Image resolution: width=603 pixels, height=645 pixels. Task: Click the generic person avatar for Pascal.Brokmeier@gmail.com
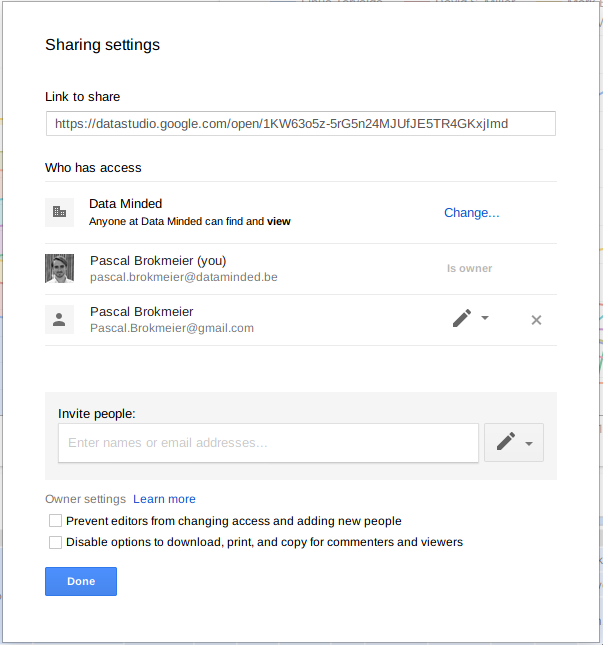click(60, 319)
